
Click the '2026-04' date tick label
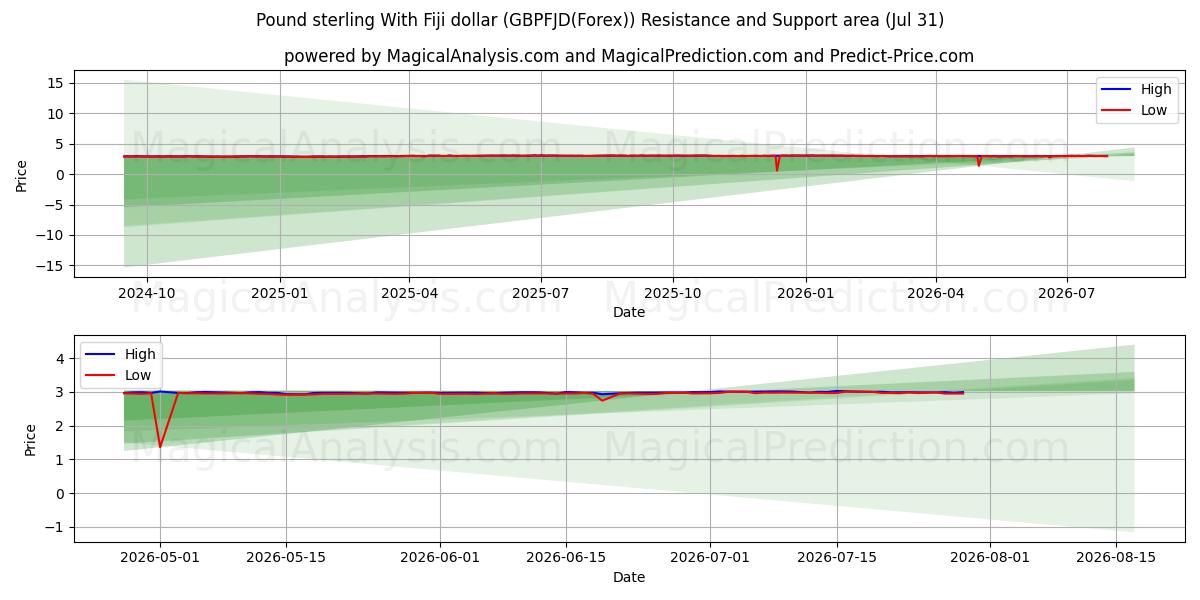pyautogui.click(x=935, y=293)
